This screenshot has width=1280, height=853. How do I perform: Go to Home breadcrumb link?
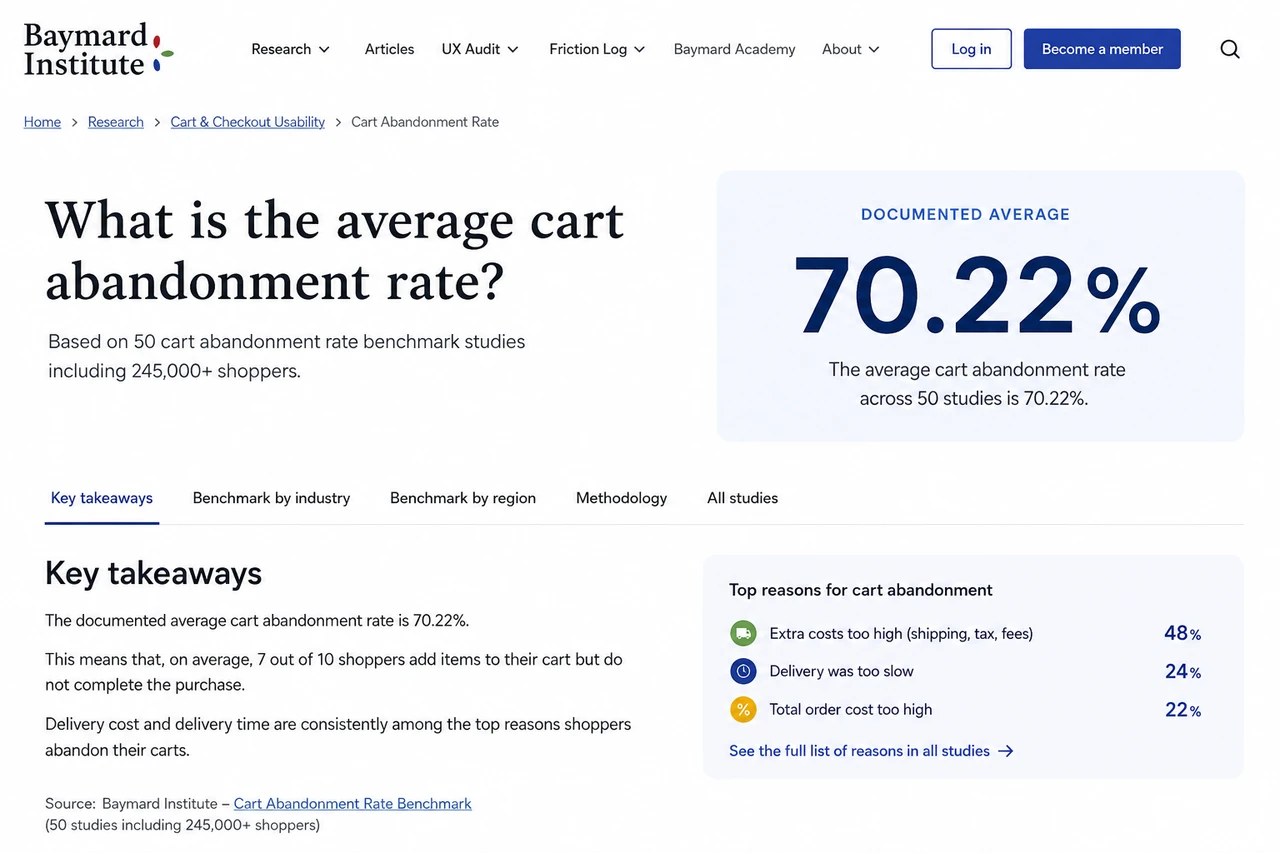click(x=42, y=122)
